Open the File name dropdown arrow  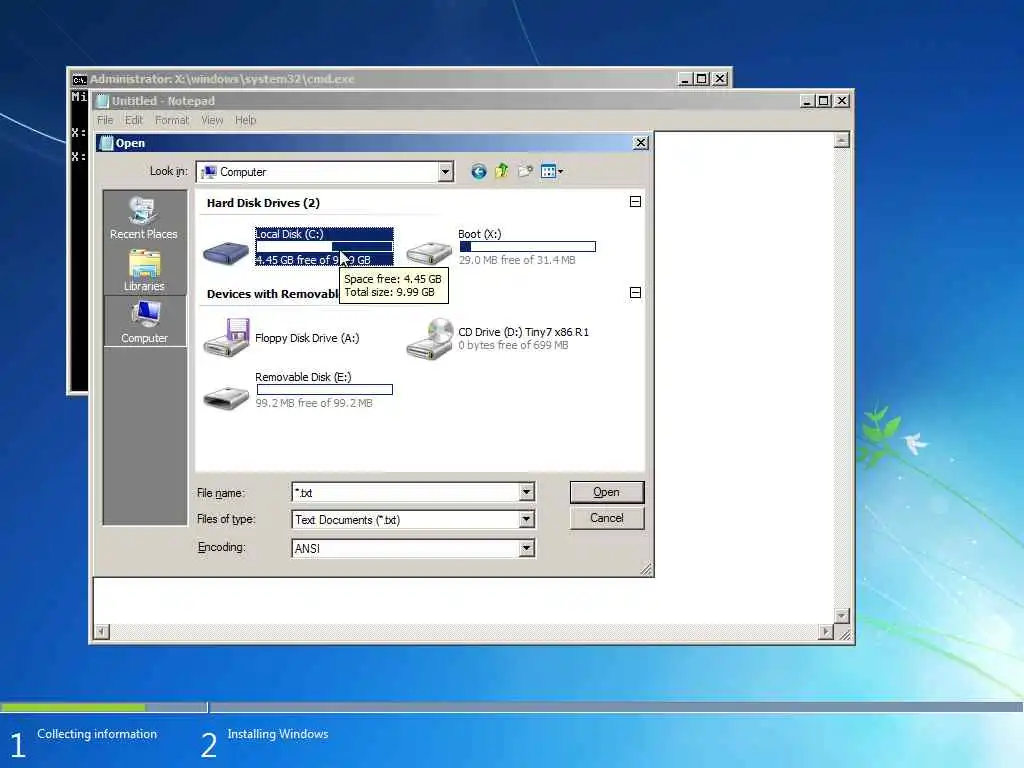(526, 492)
